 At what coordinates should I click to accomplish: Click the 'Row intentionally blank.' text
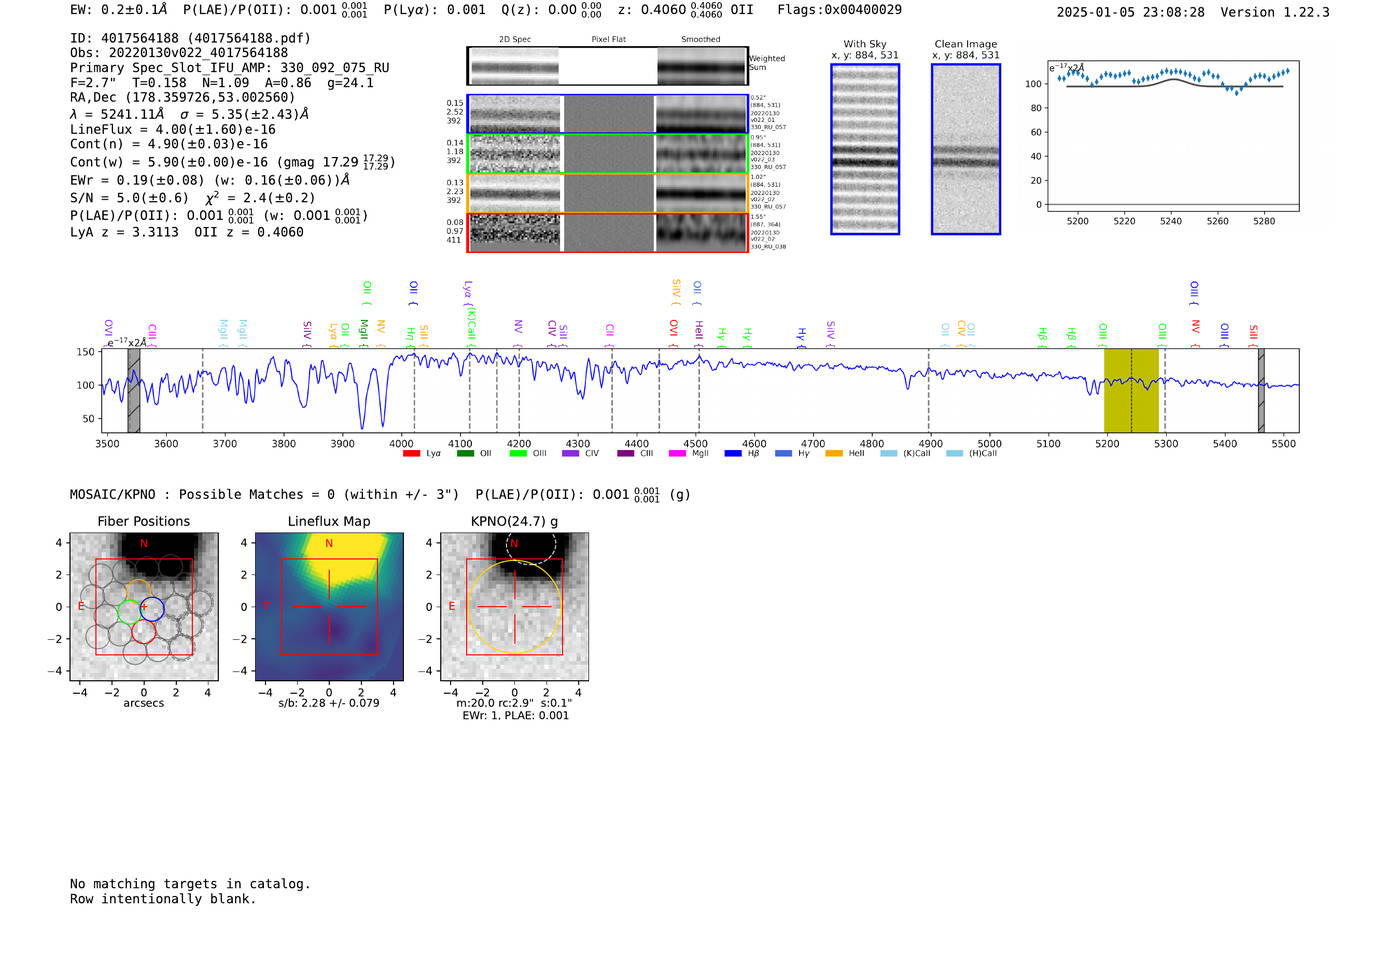pos(163,899)
